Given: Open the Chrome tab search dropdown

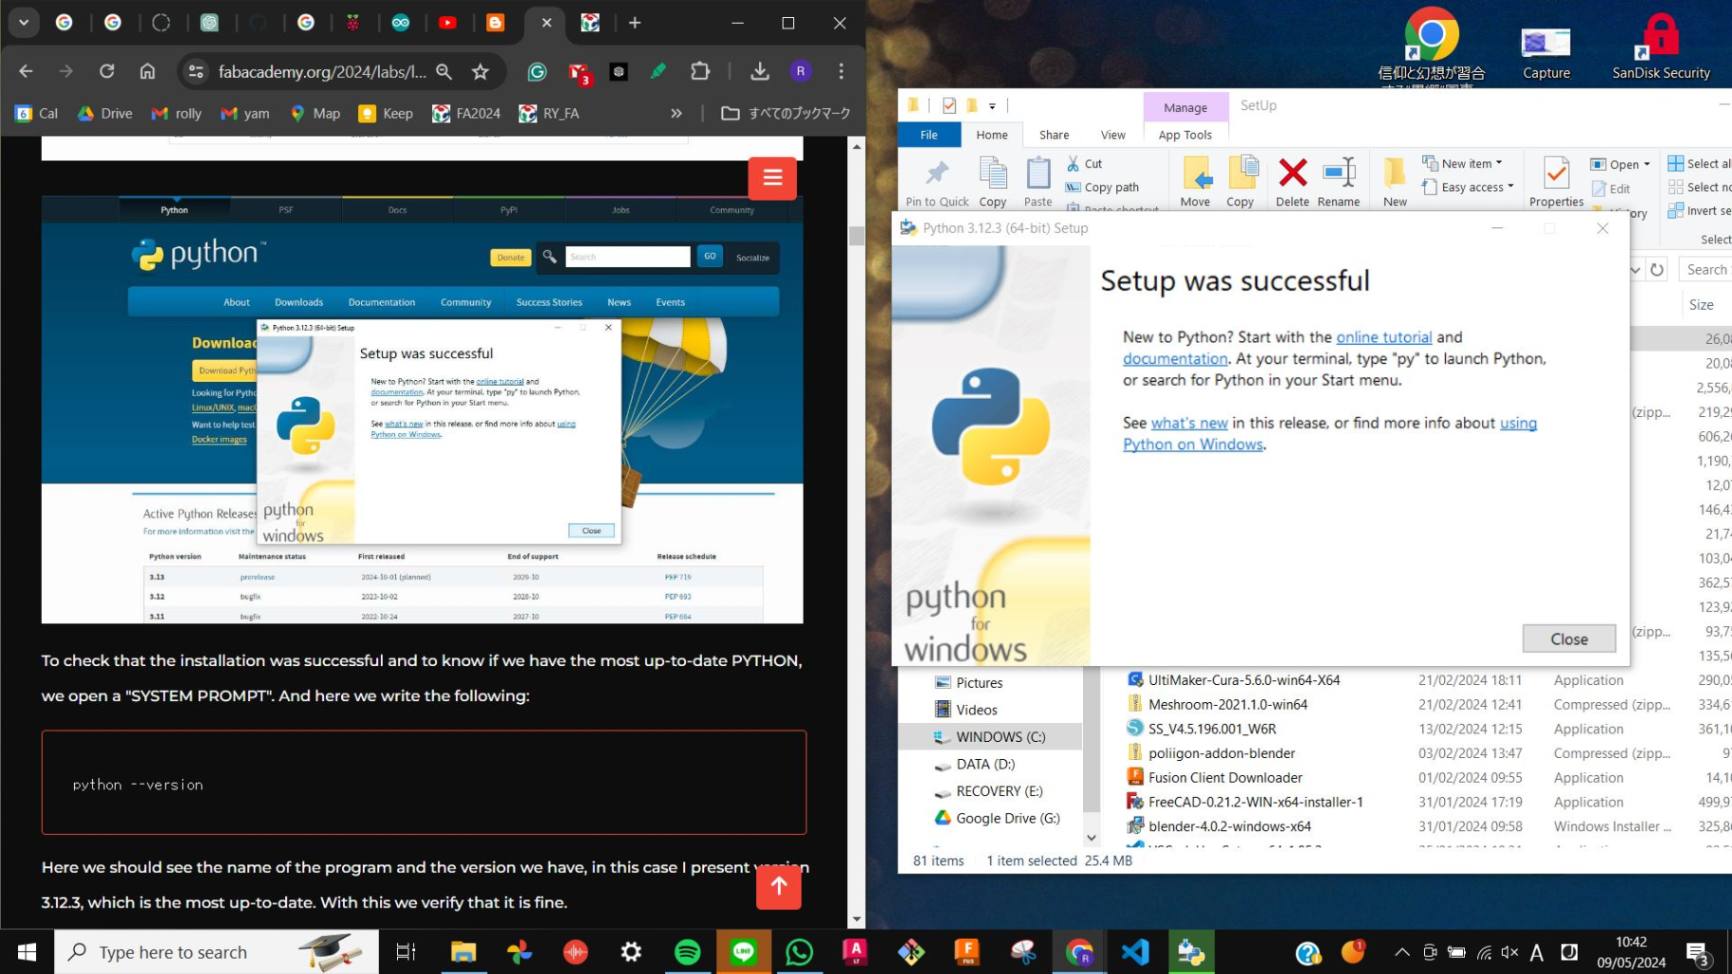Looking at the screenshot, I should [23, 22].
